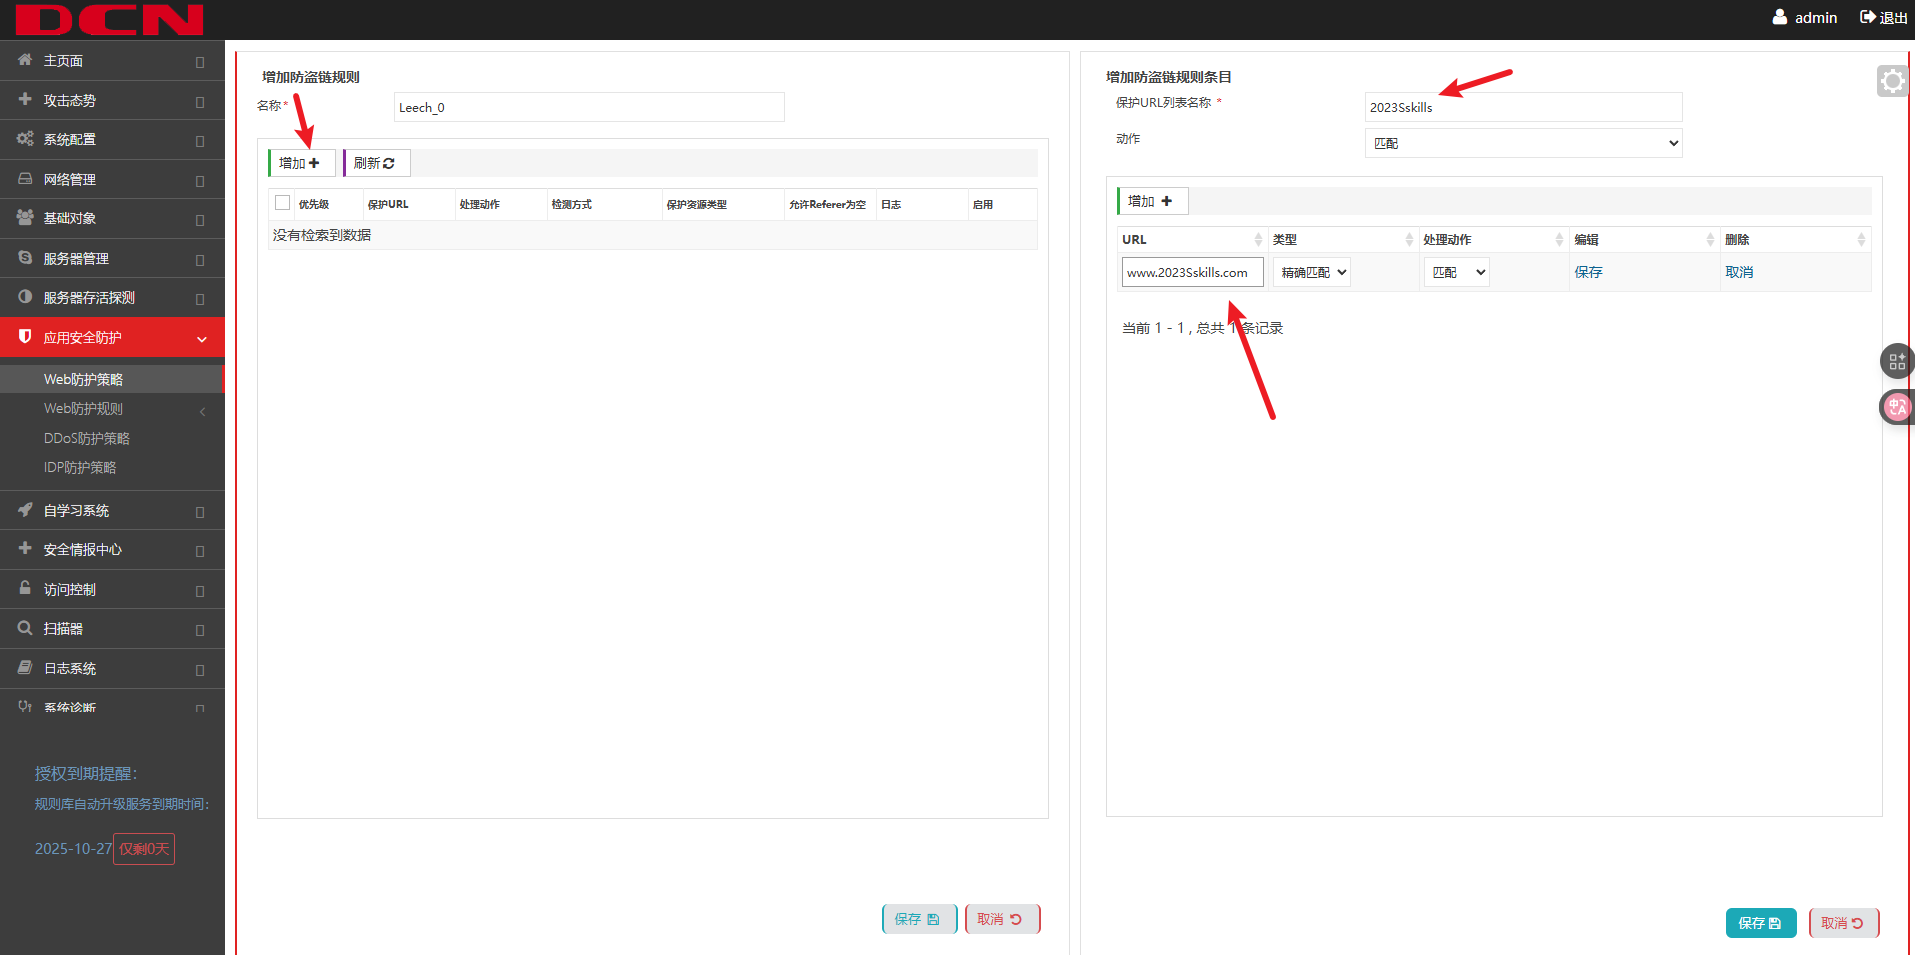Click the 保存 link in the URL row
The height and width of the screenshot is (955, 1915).
1588,272
